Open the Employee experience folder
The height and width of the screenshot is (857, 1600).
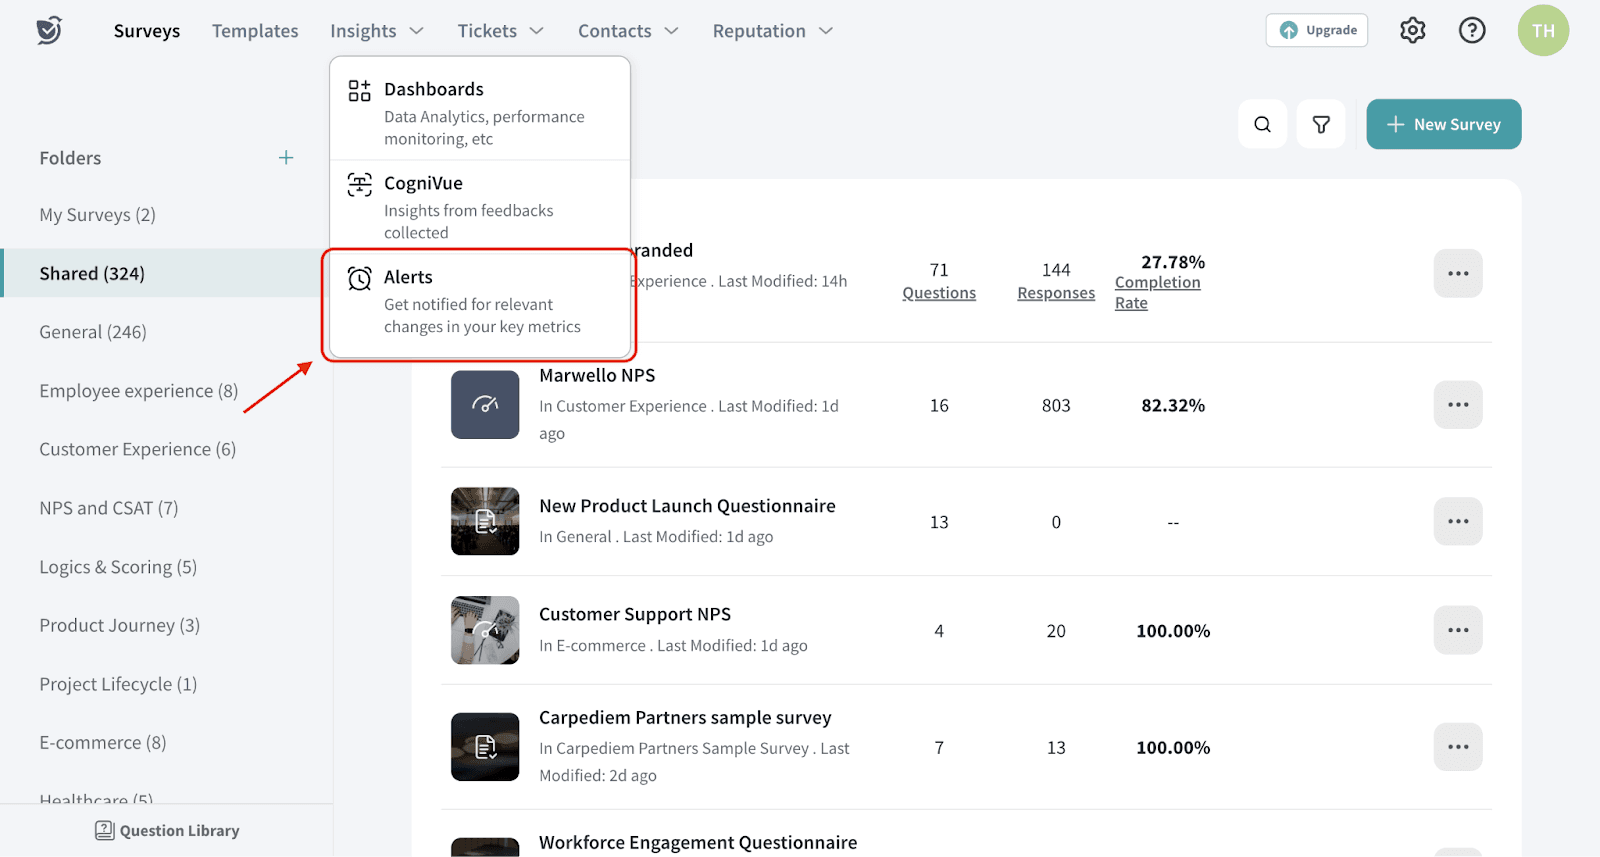(x=138, y=391)
